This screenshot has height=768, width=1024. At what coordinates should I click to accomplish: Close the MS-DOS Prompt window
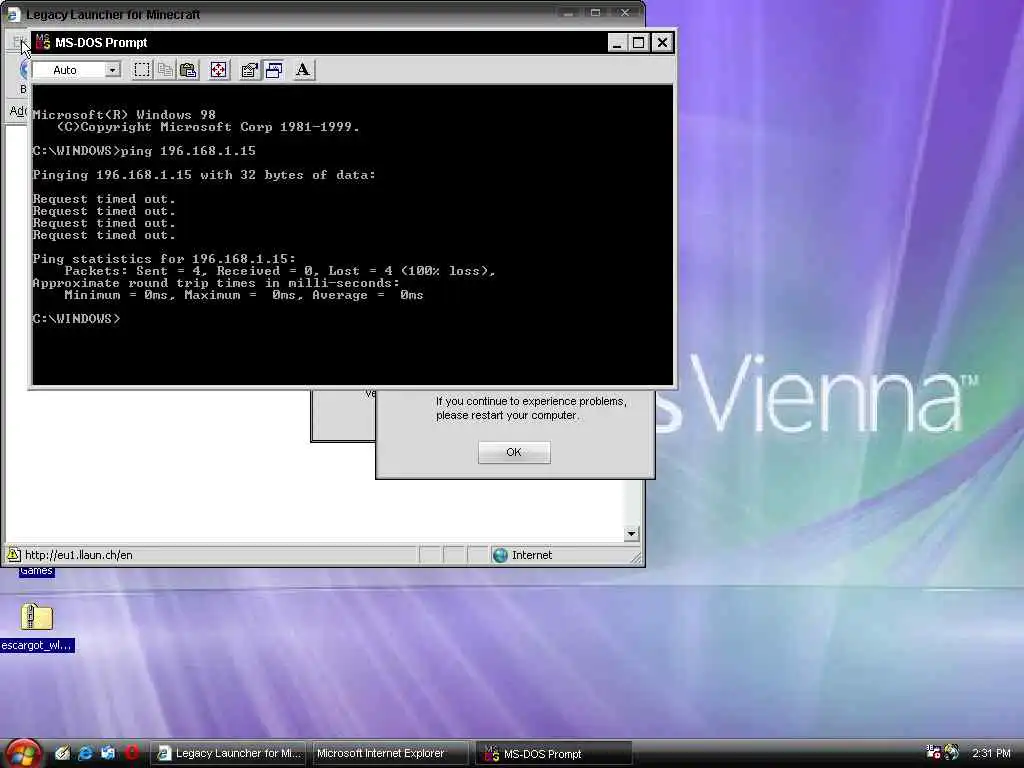pos(662,42)
